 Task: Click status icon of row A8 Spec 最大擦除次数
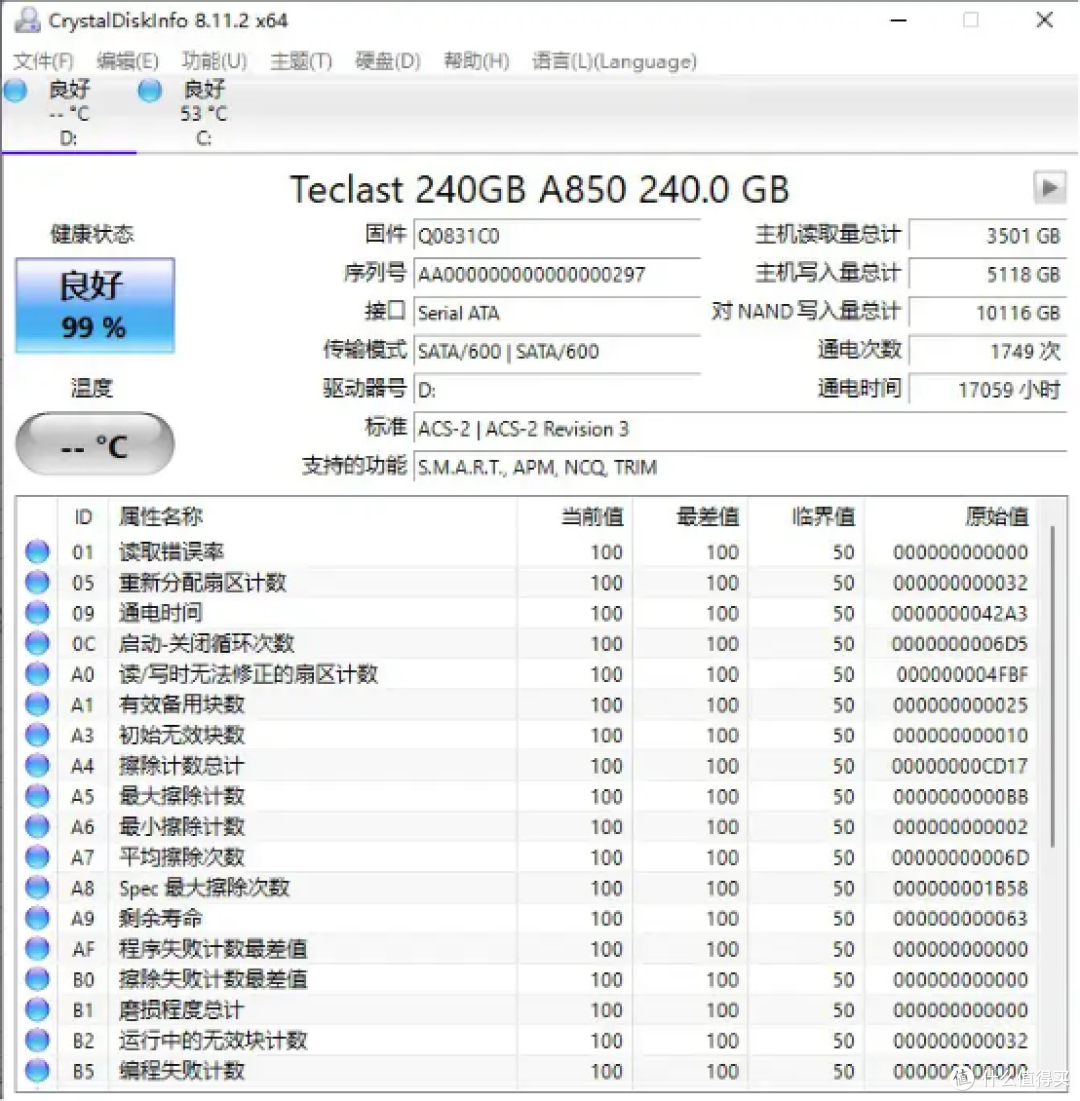pos(37,888)
